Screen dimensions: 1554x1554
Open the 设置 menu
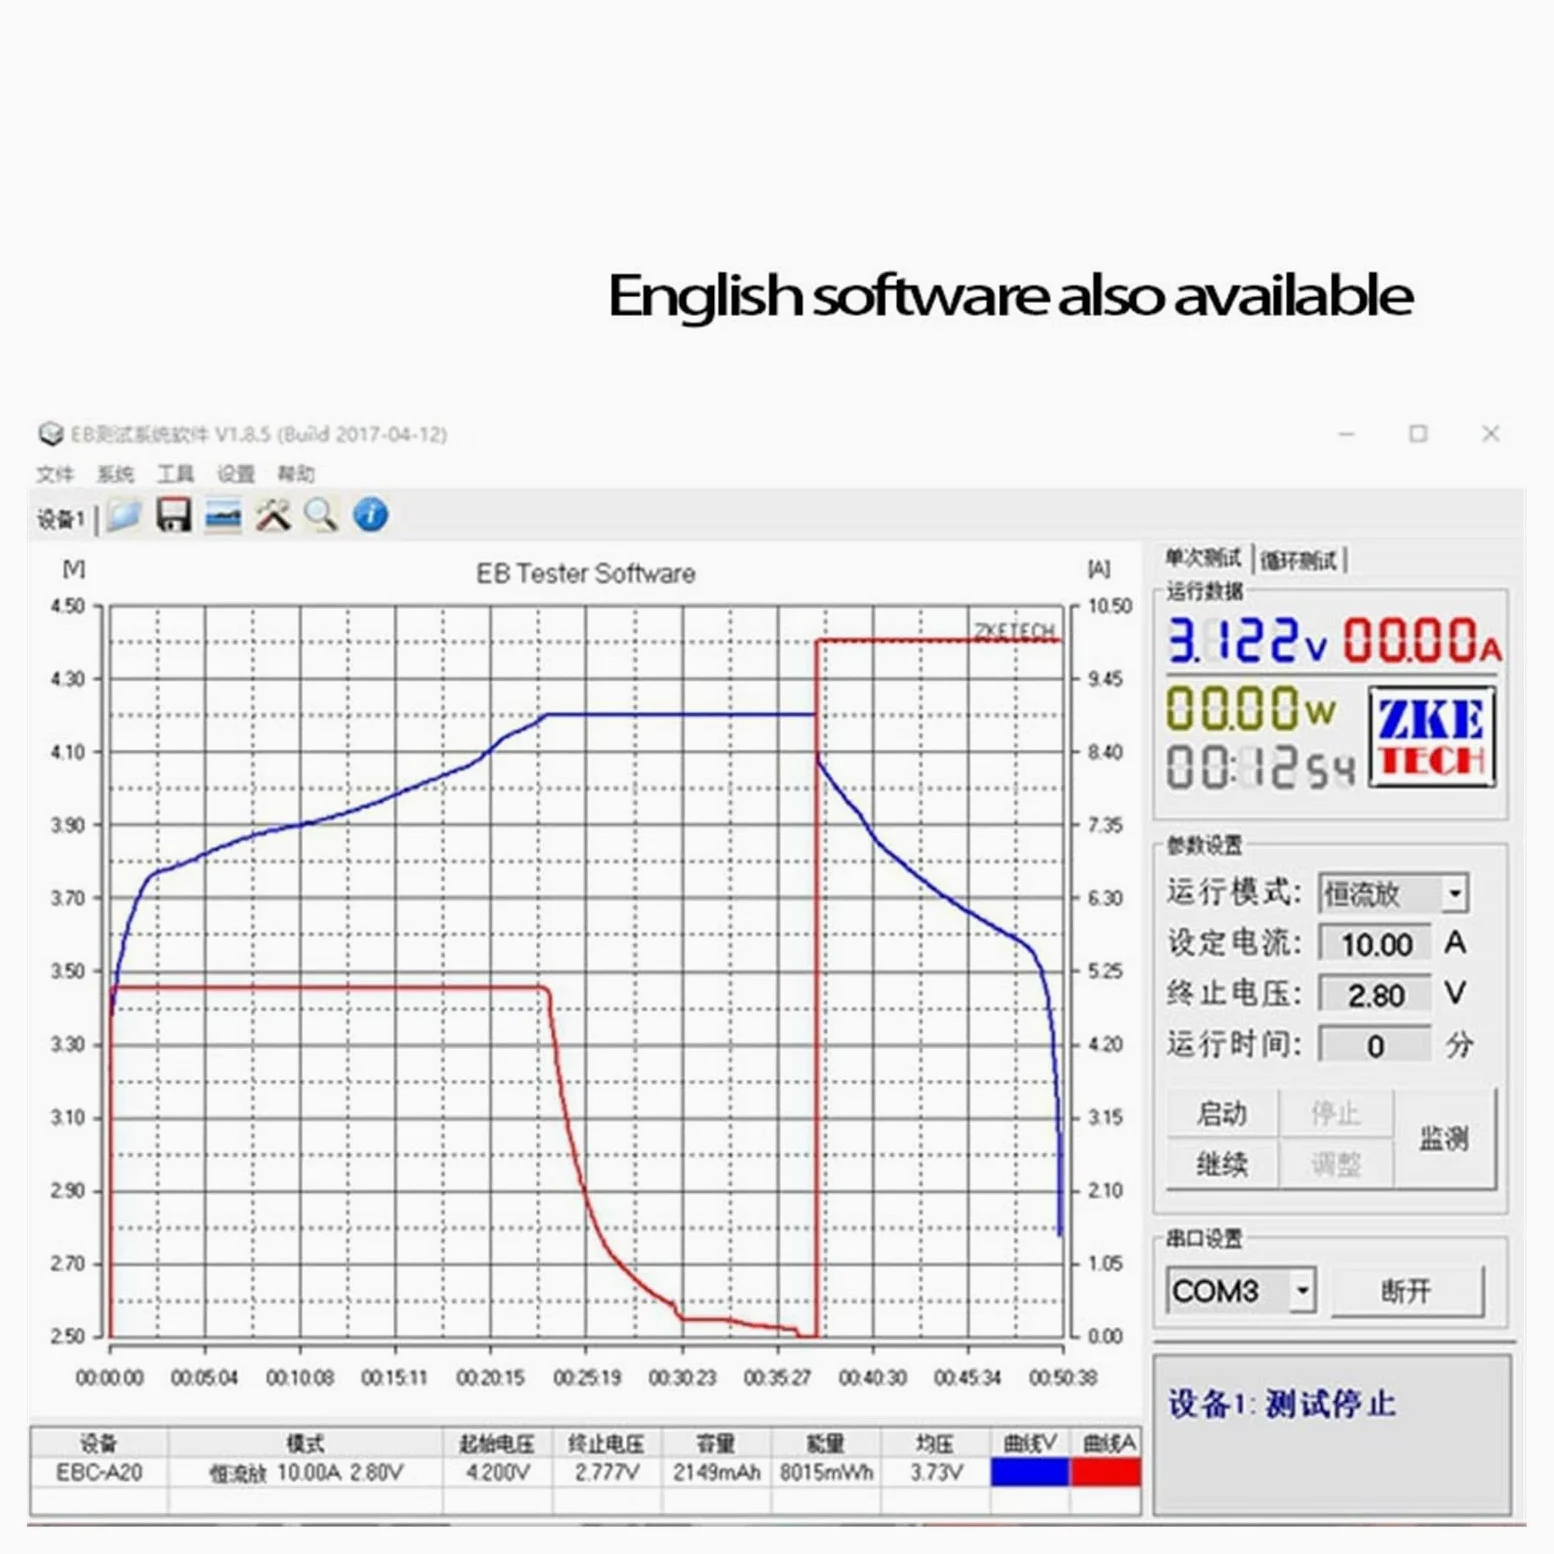[235, 474]
